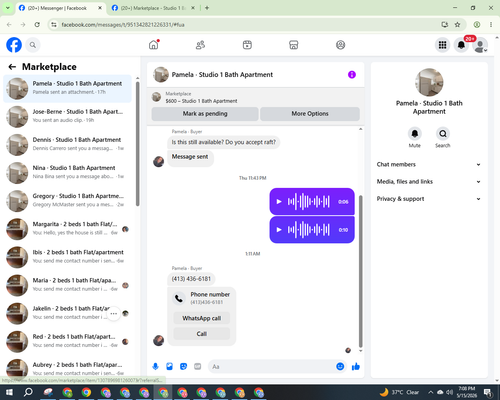
Task: Open emoji picker in message box
Action: tap(340, 367)
